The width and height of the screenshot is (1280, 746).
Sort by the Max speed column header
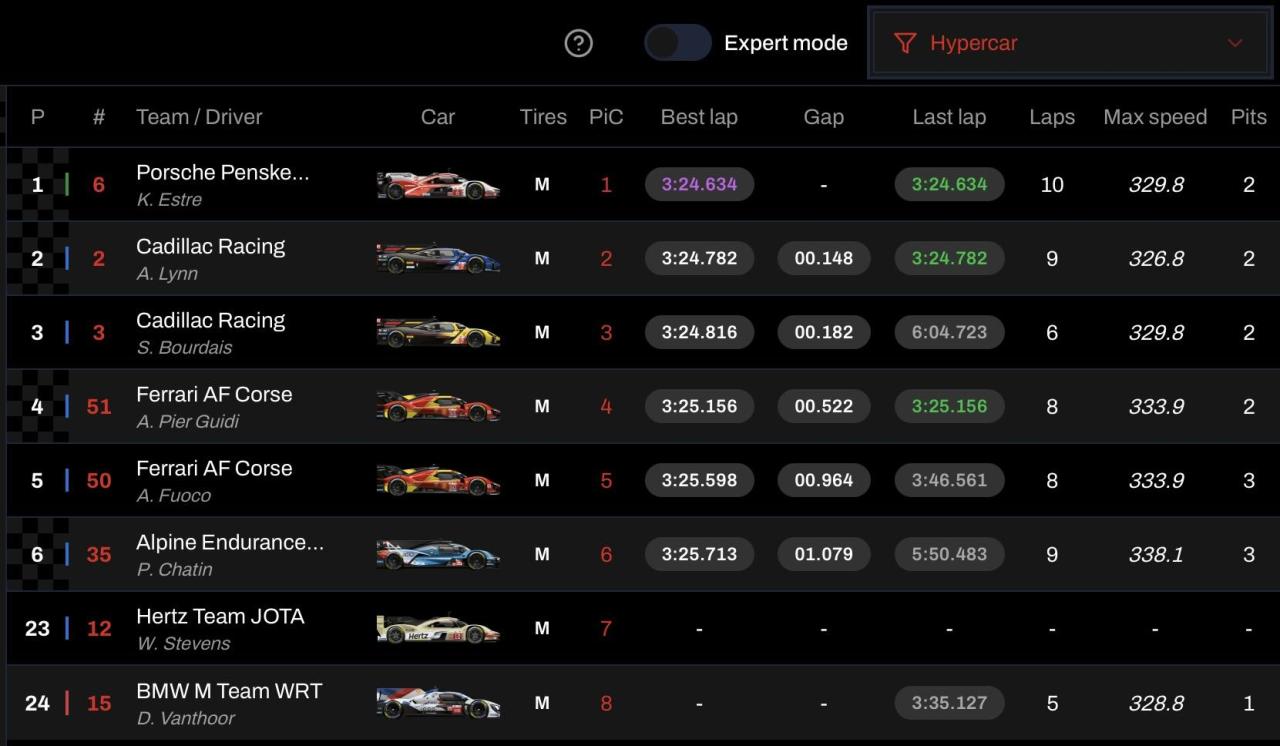click(x=1155, y=117)
